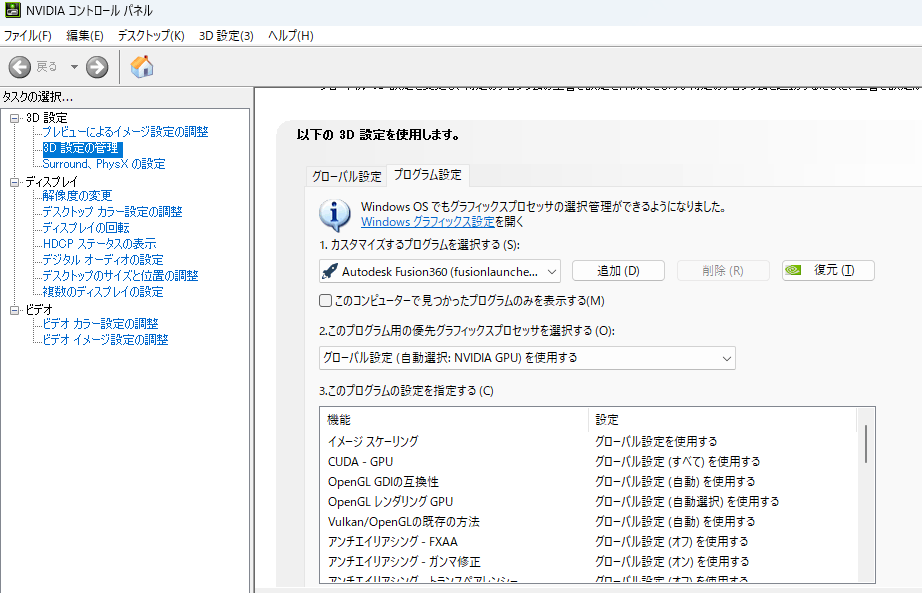Open the ファイル(F) menu
This screenshot has width=922, height=593.
pos(28,36)
